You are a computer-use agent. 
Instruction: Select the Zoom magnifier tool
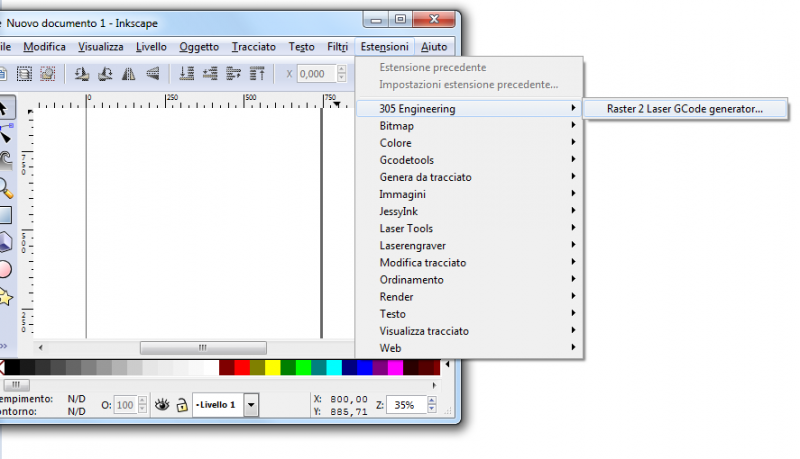point(6,187)
